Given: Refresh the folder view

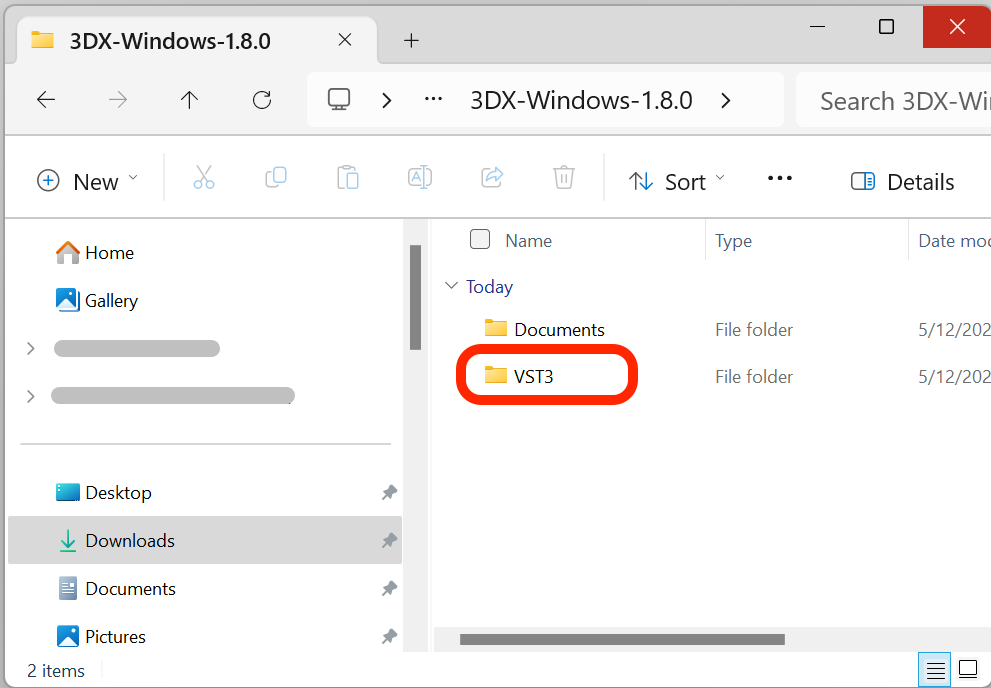Looking at the screenshot, I should pos(262,100).
